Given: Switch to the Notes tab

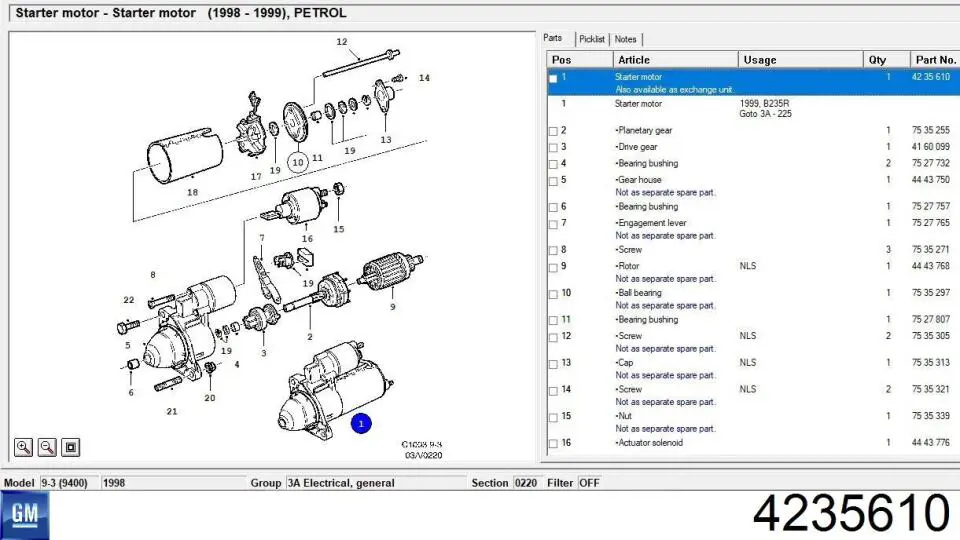Looking at the screenshot, I should (625, 39).
